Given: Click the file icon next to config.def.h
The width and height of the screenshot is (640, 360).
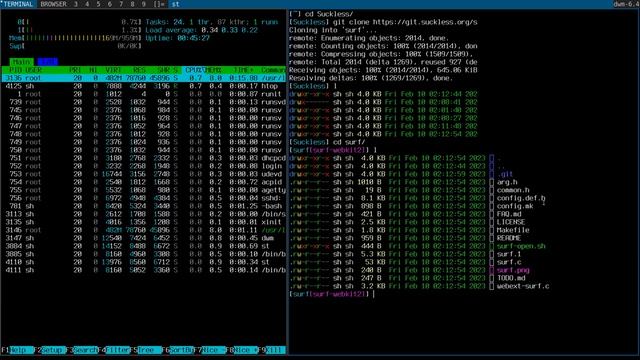Looking at the screenshot, I should coord(491,198).
